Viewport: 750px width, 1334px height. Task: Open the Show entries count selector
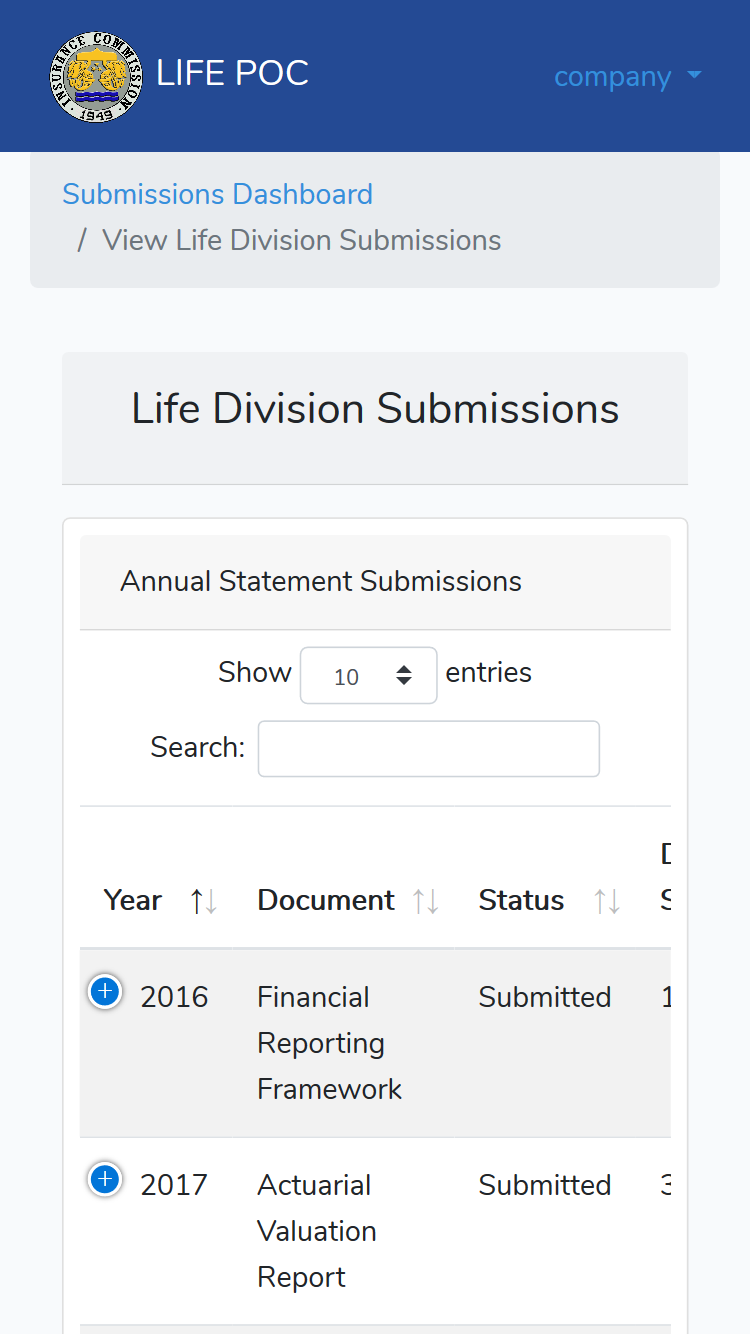pyautogui.click(x=369, y=675)
